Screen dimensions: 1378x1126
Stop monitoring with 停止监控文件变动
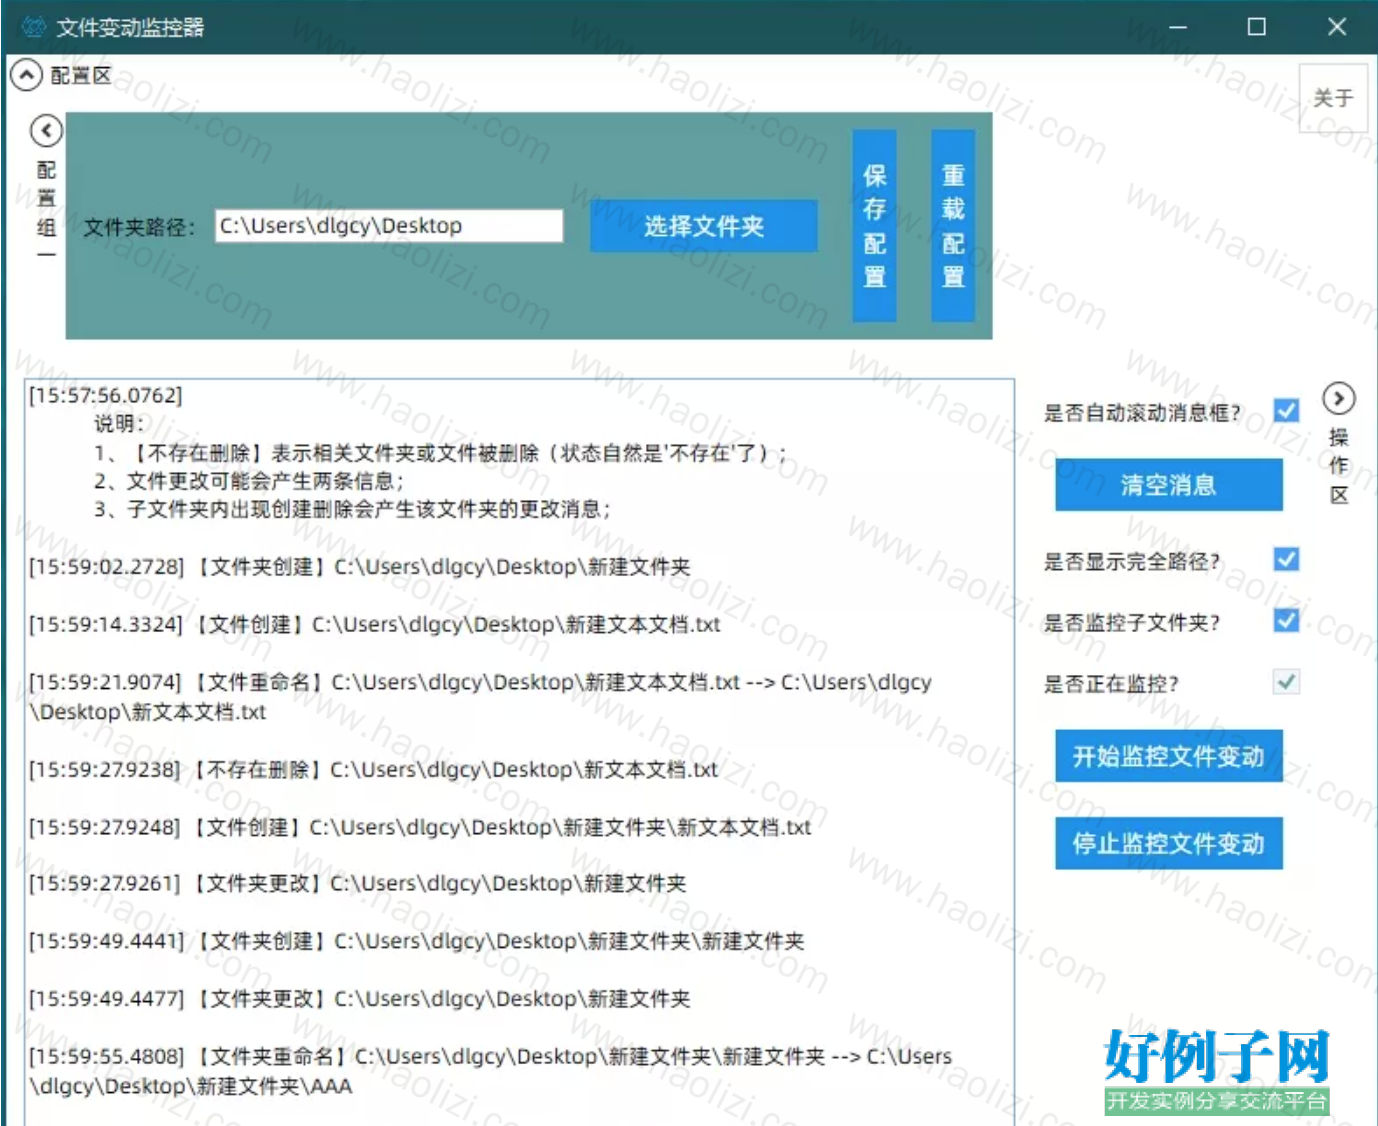tap(1169, 843)
